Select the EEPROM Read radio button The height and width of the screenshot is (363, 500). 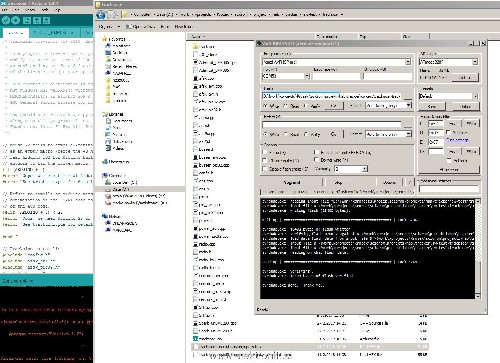[x=285, y=134]
